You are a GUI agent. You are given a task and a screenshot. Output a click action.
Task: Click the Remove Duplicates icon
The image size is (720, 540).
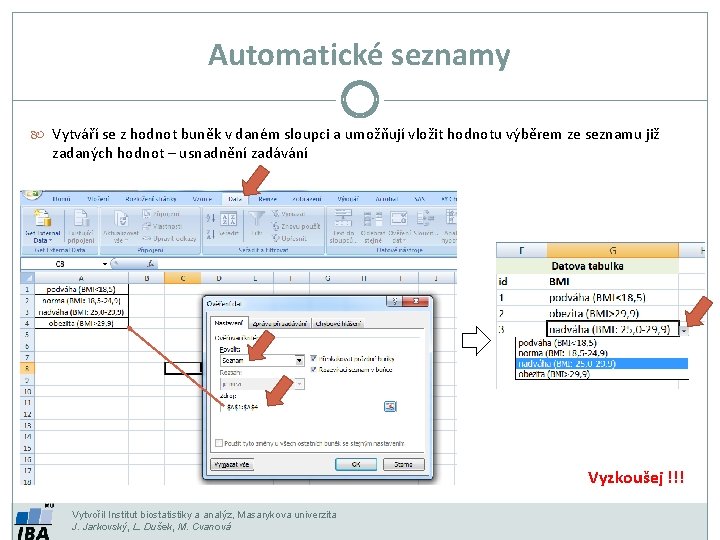[373, 219]
